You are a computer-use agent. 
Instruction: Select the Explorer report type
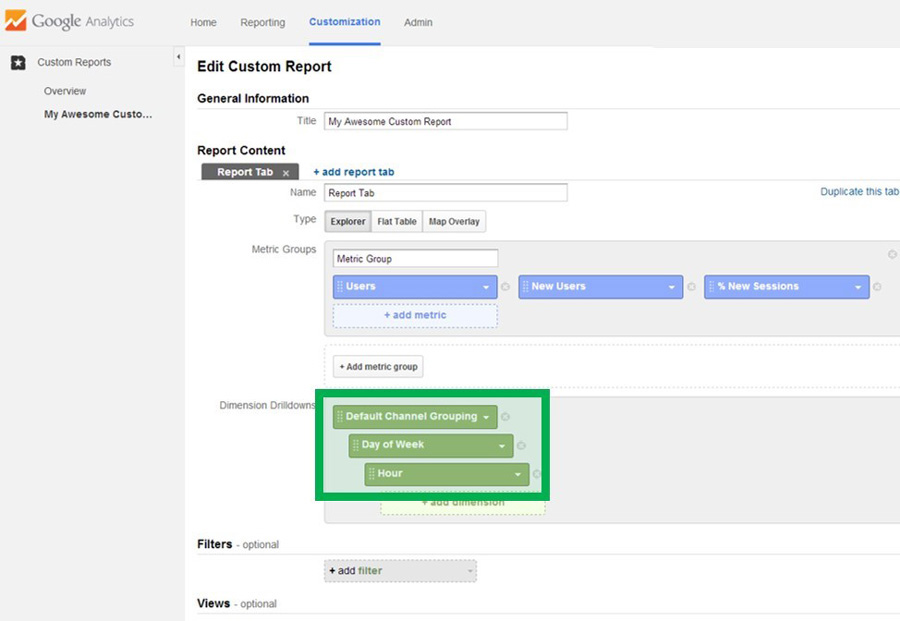coord(348,221)
